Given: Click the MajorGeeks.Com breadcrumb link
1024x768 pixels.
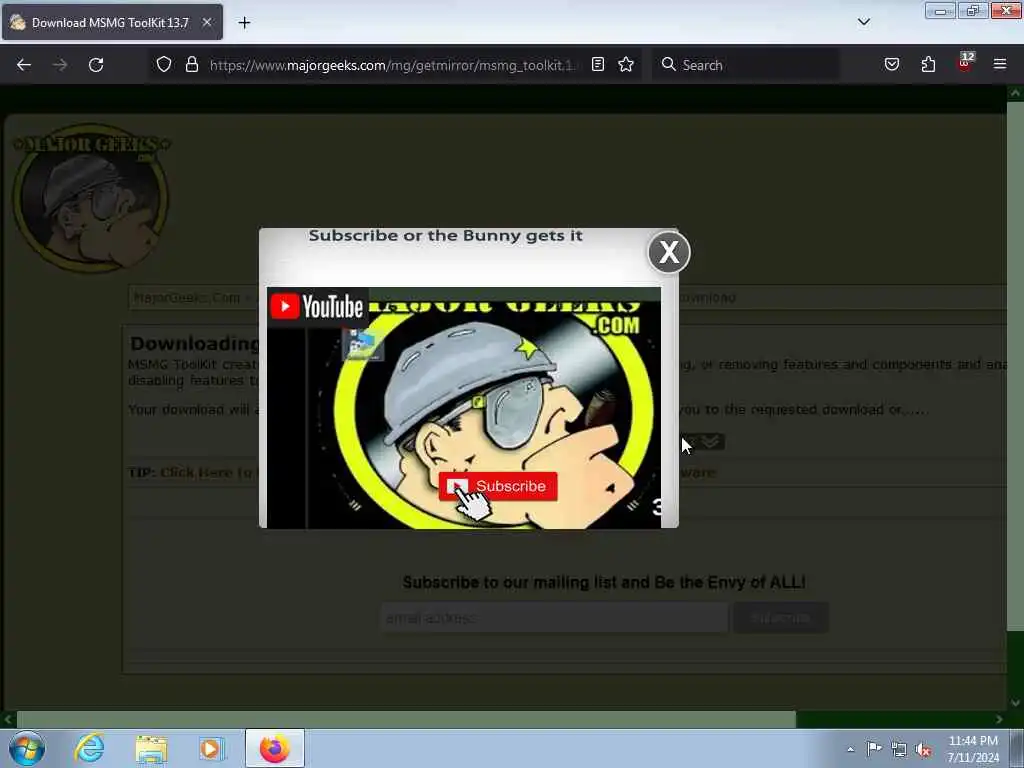Looking at the screenshot, I should pos(187,298).
